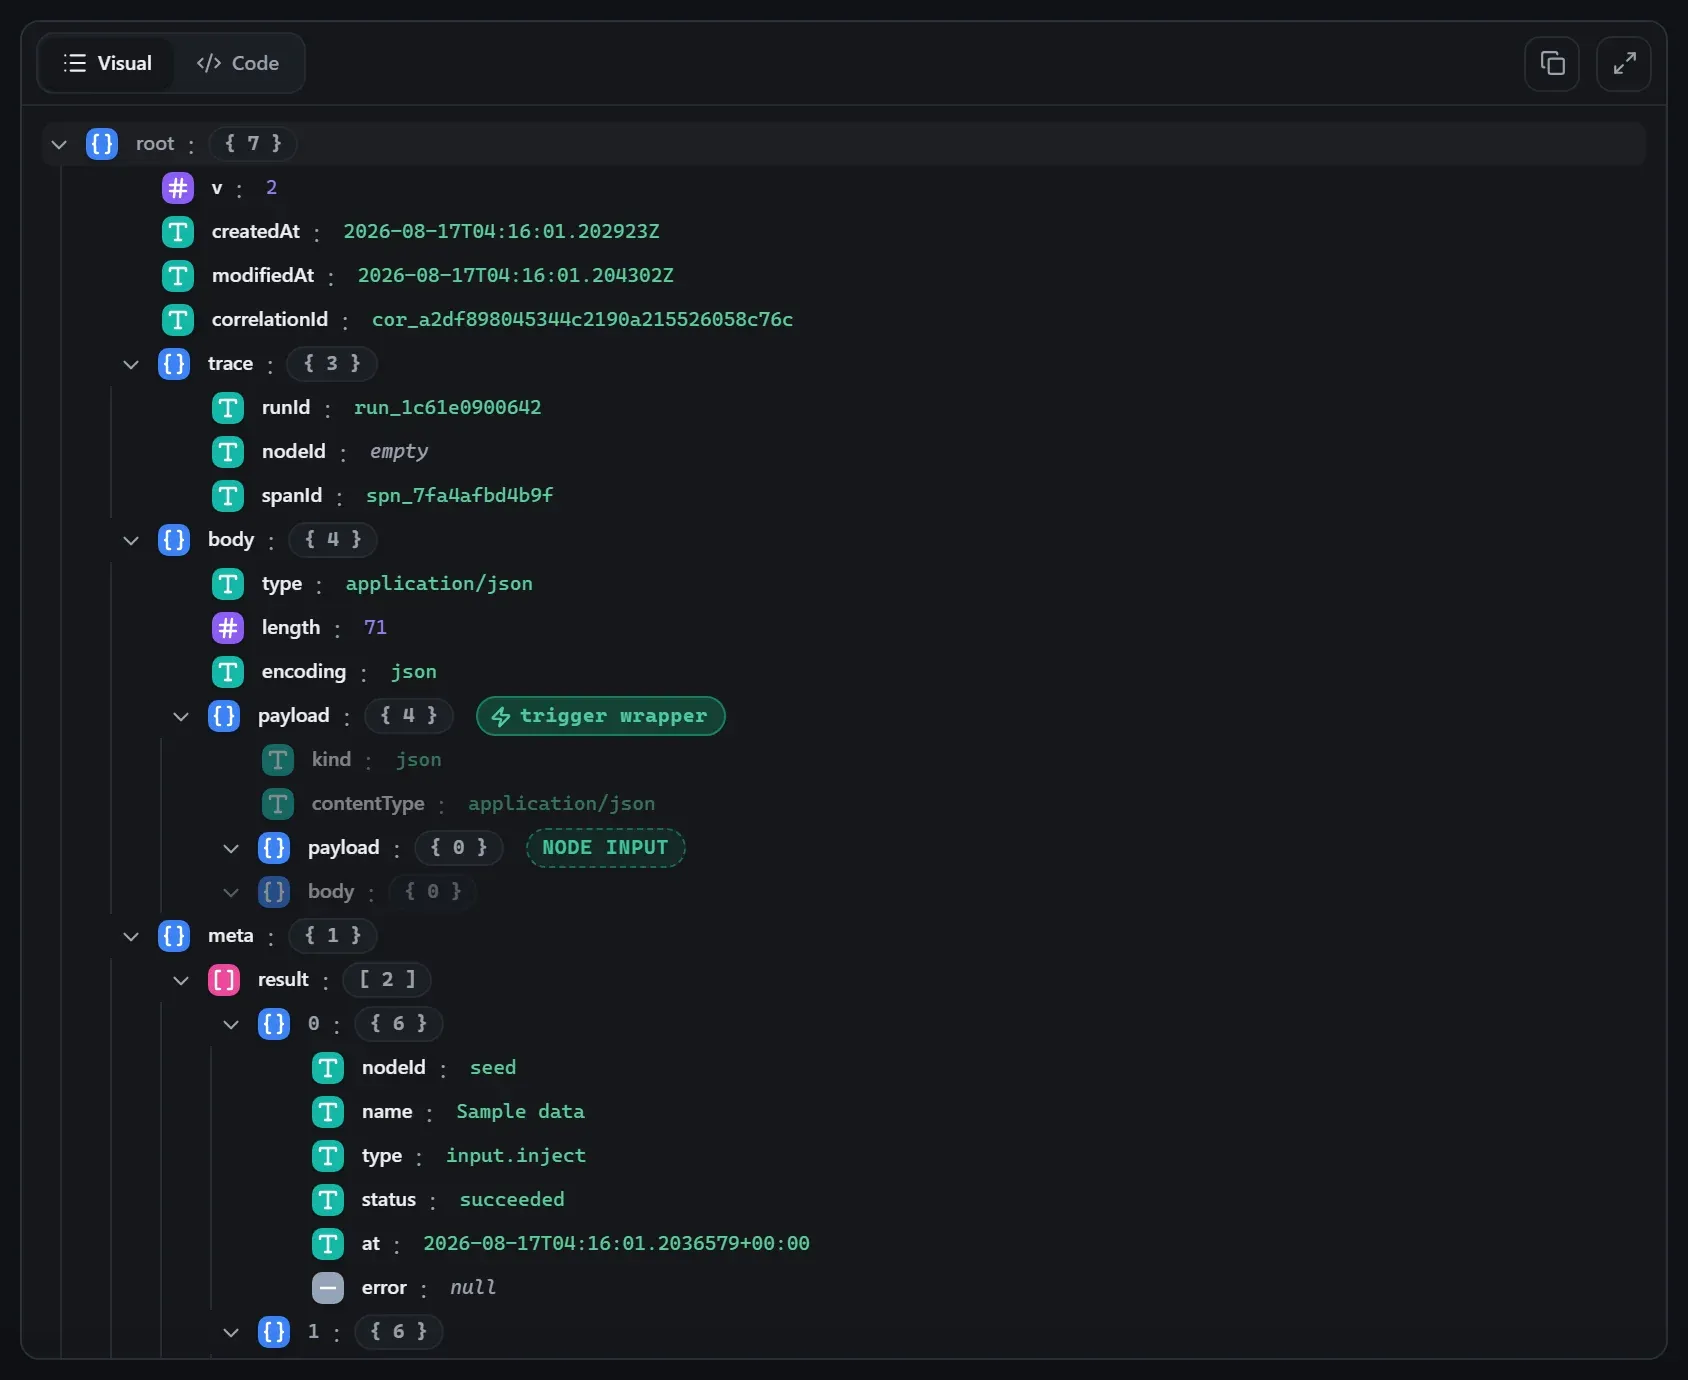Viewport: 1688px width, 1380px height.
Task: Collapse the dimmed body { 0 } node
Action: 231,892
